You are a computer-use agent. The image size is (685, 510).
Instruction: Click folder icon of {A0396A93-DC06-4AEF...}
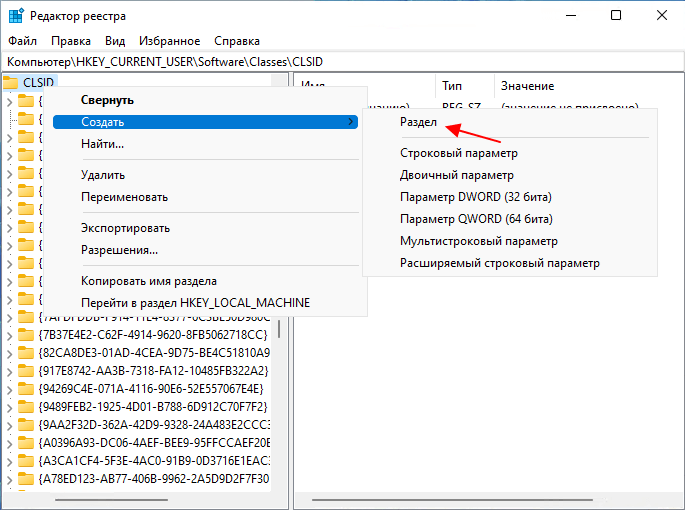[26, 443]
